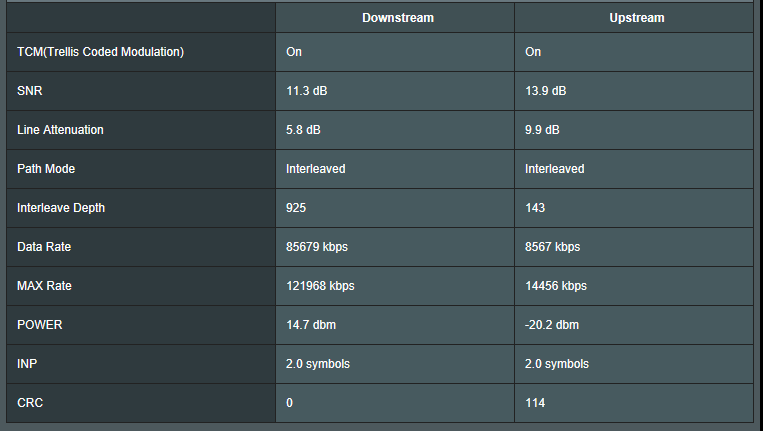Viewport: 763px width, 431px height.
Task: Click the Upstream column header
Action: coord(636,18)
